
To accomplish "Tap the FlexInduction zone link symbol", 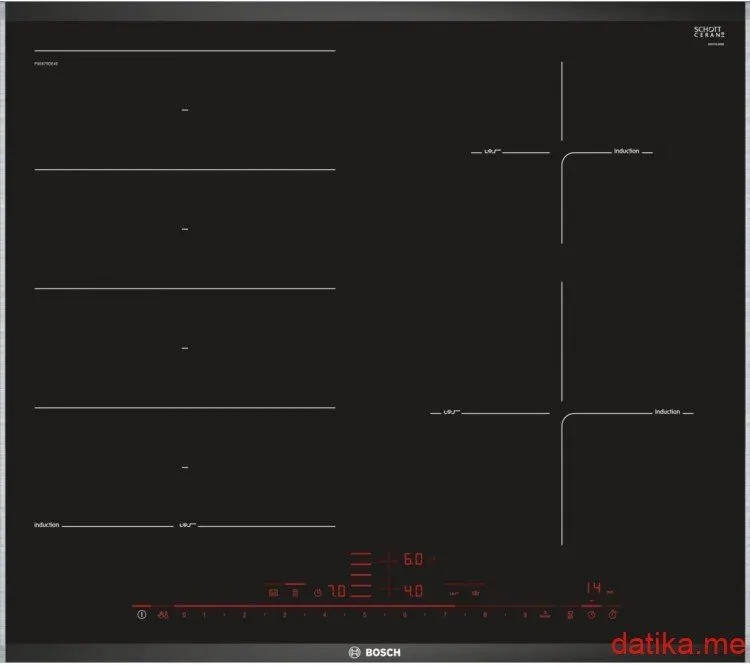I will (x=274, y=593).
